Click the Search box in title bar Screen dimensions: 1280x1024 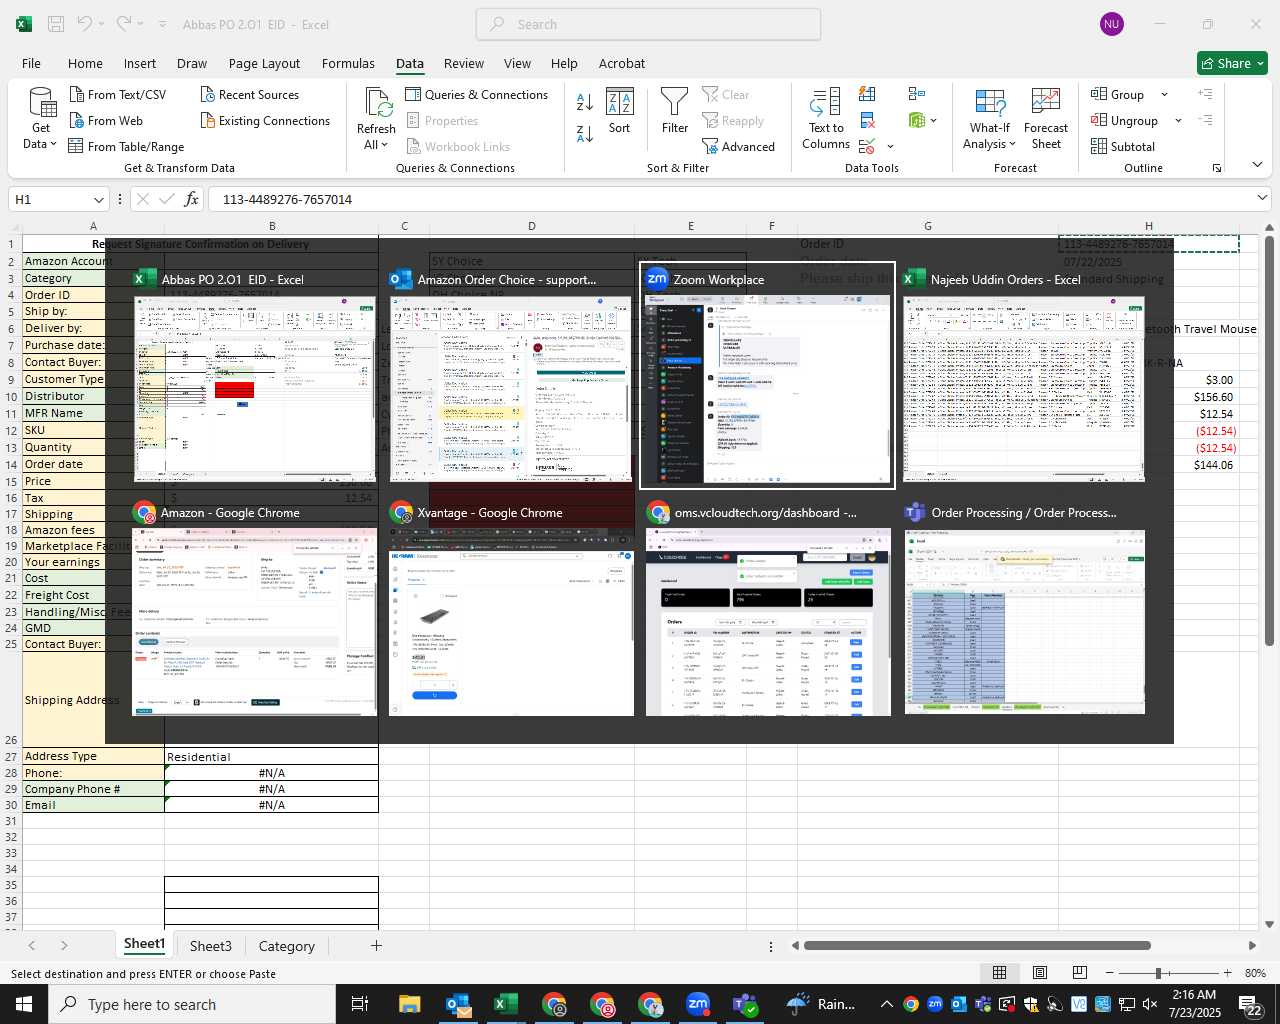pyautogui.click(x=648, y=24)
